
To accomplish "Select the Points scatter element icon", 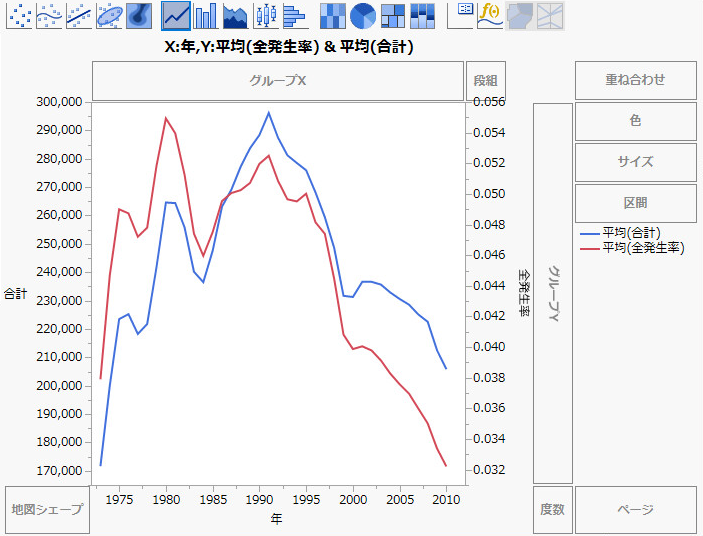I will [20, 15].
